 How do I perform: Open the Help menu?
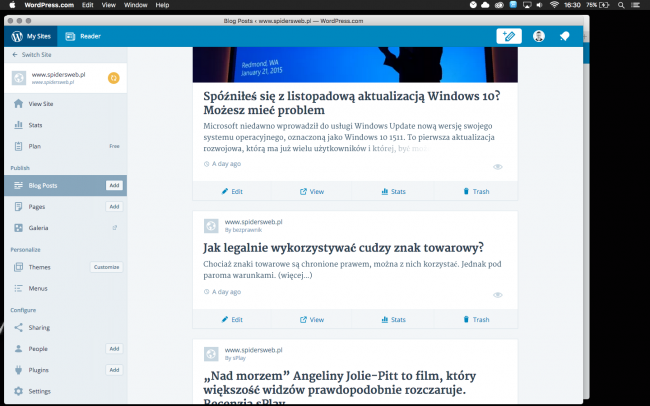[162, 5]
